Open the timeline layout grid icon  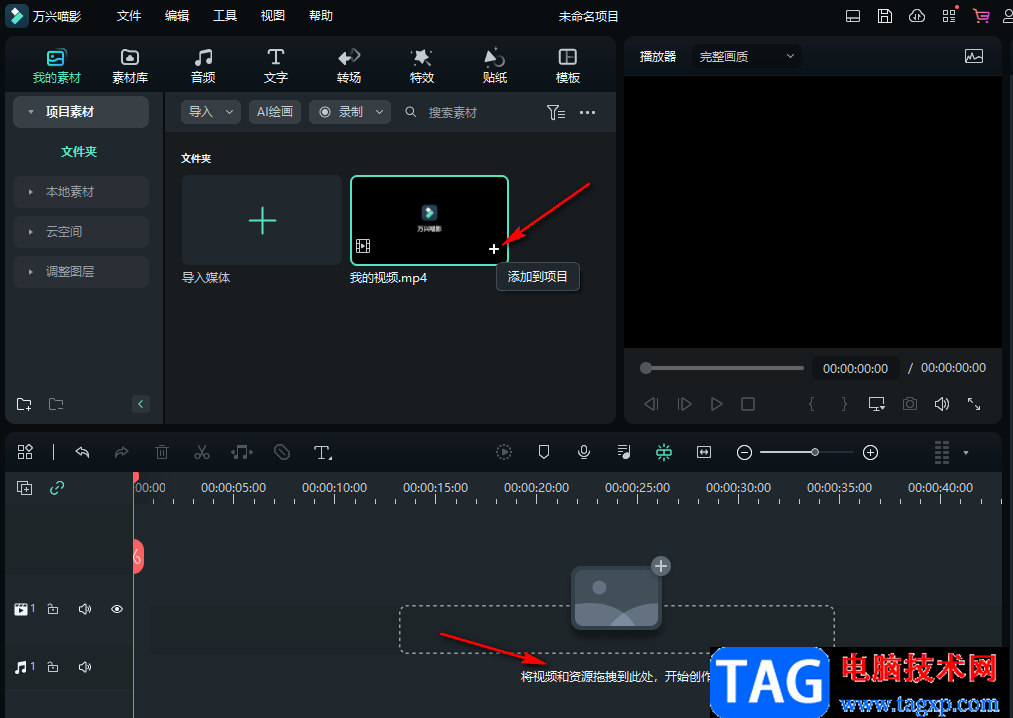click(25, 452)
